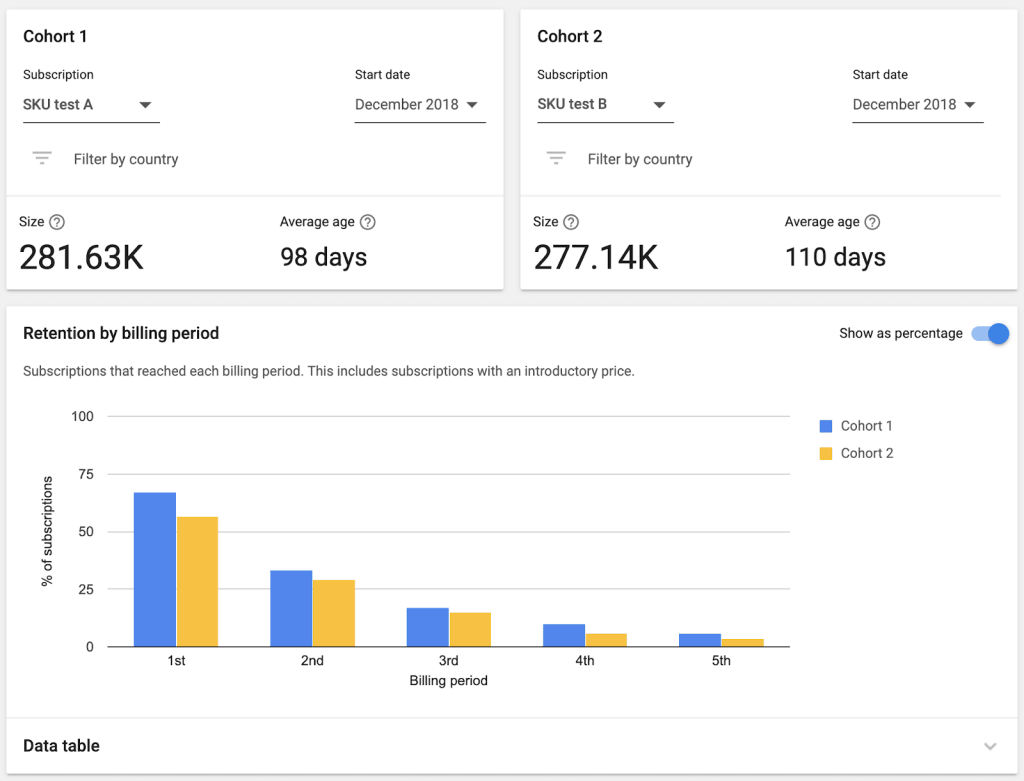The width and height of the screenshot is (1024, 781).
Task: Click the 110 days average age value
Action: (835, 257)
